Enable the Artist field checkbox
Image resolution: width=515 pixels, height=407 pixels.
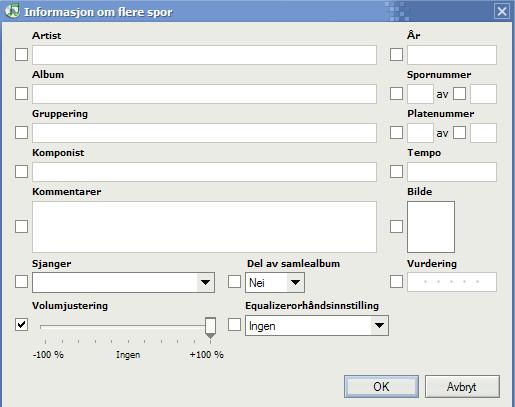coord(21,54)
